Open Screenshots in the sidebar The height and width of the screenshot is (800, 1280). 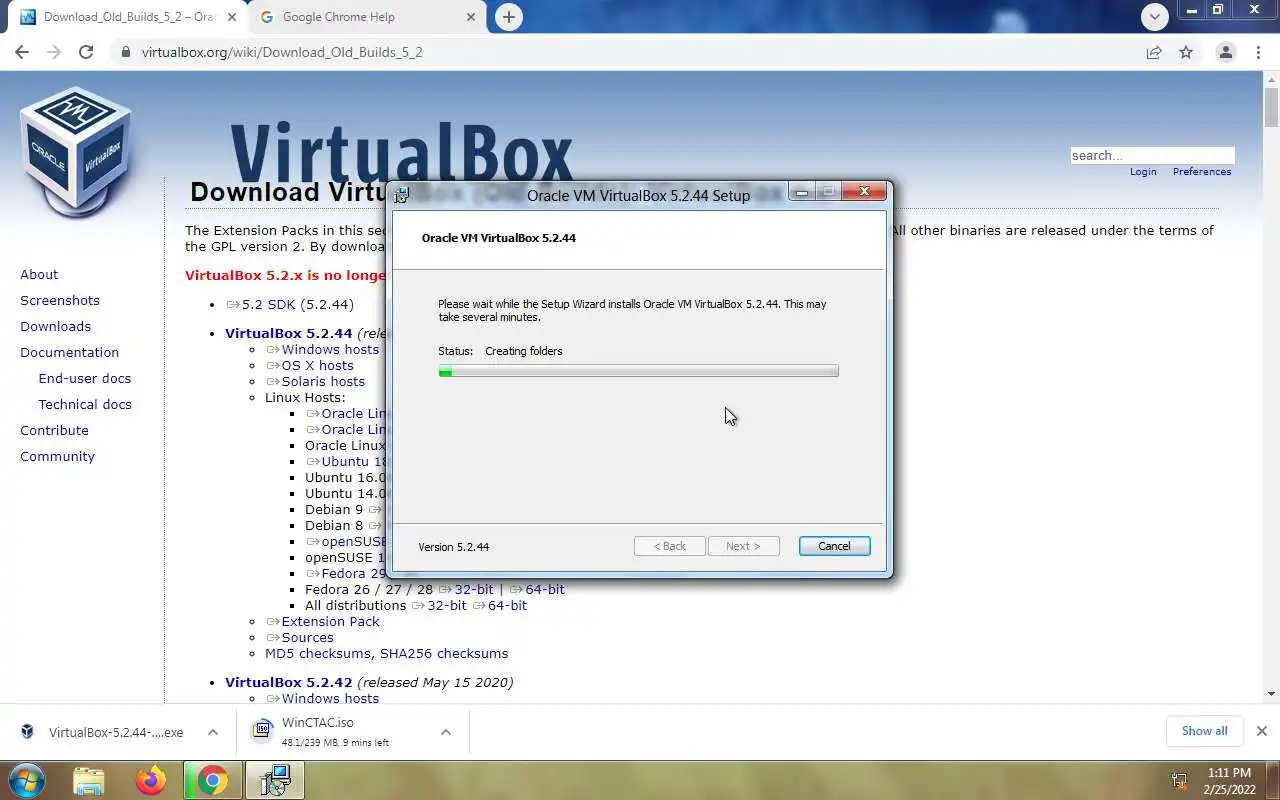60,300
